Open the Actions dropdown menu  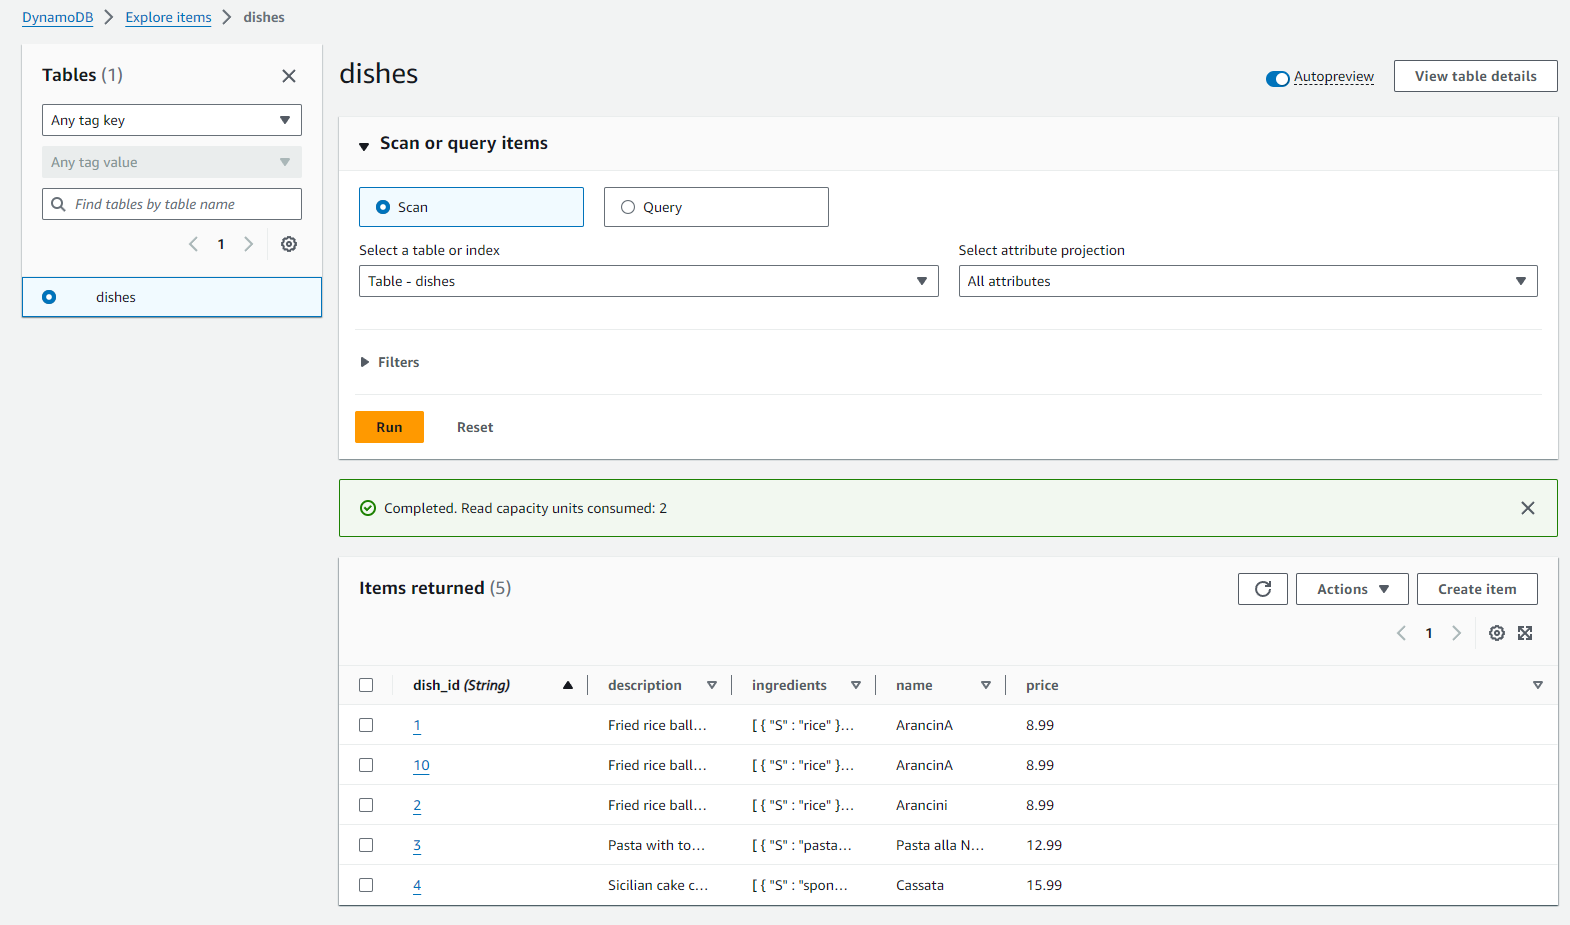pos(1352,589)
